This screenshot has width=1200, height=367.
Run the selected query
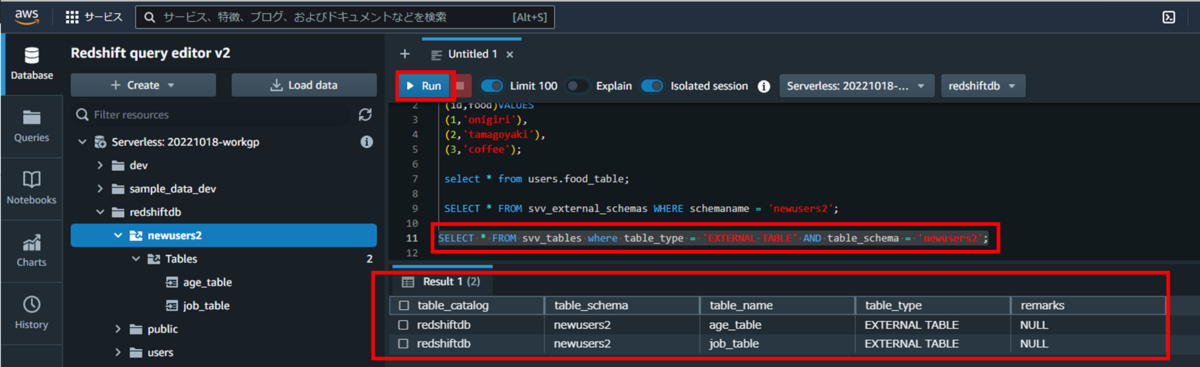tap(425, 86)
